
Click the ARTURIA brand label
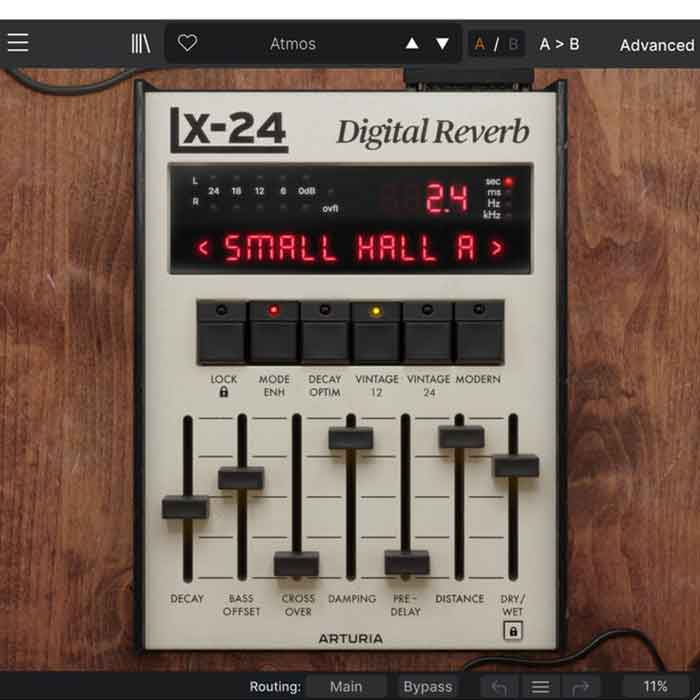[x=350, y=639]
